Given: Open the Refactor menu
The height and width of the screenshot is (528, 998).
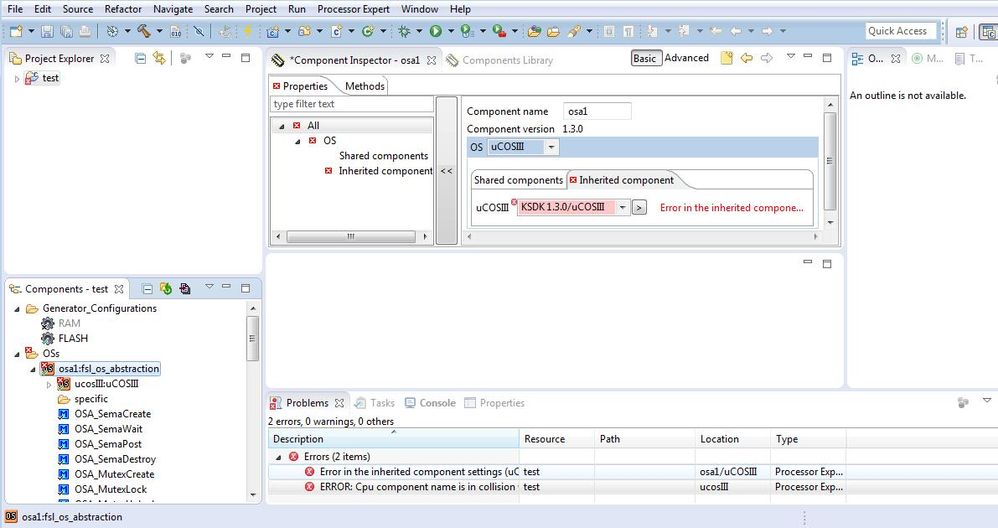Looking at the screenshot, I should [x=123, y=9].
